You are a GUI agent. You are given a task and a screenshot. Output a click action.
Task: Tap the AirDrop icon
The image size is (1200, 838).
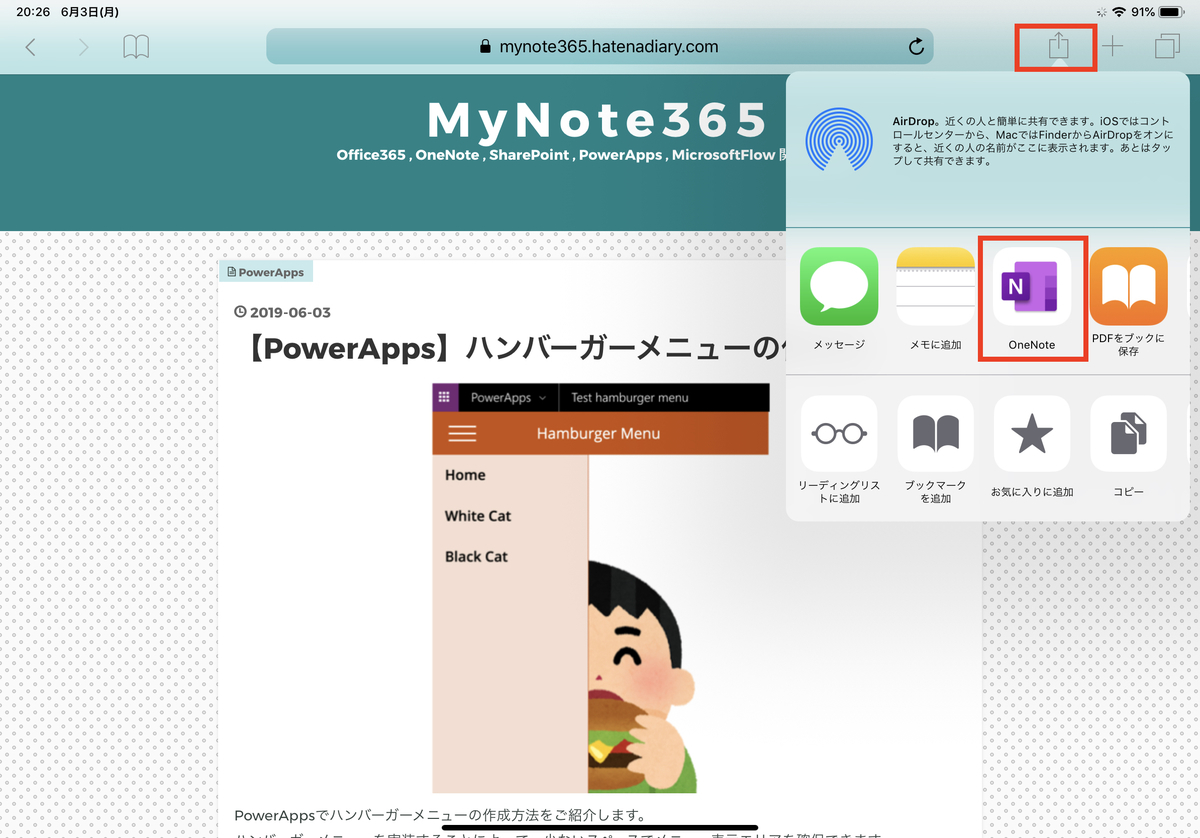[839, 139]
